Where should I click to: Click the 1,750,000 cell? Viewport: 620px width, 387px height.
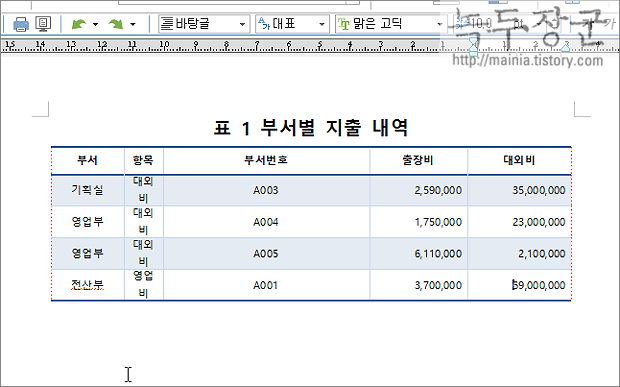pos(418,222)
